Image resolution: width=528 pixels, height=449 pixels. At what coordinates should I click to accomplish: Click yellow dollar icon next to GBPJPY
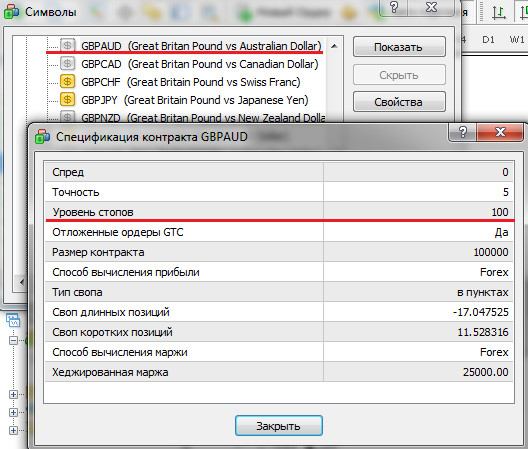(x=67, y=100)
